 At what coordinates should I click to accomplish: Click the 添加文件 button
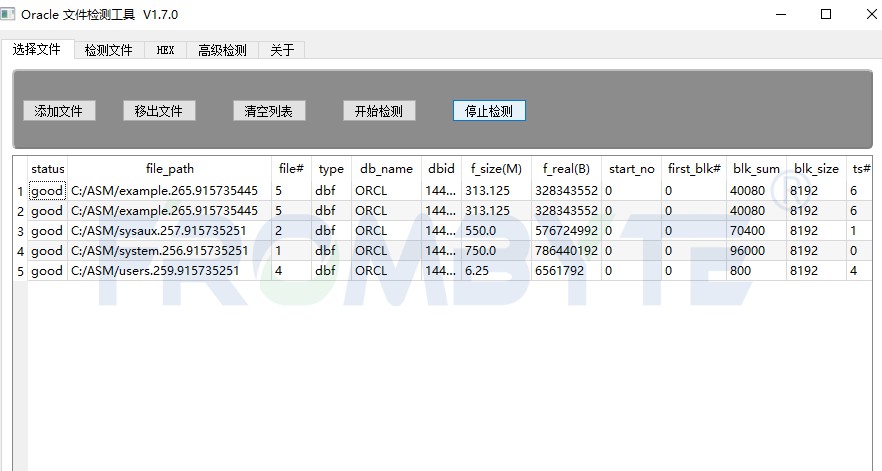click(59, 111)
